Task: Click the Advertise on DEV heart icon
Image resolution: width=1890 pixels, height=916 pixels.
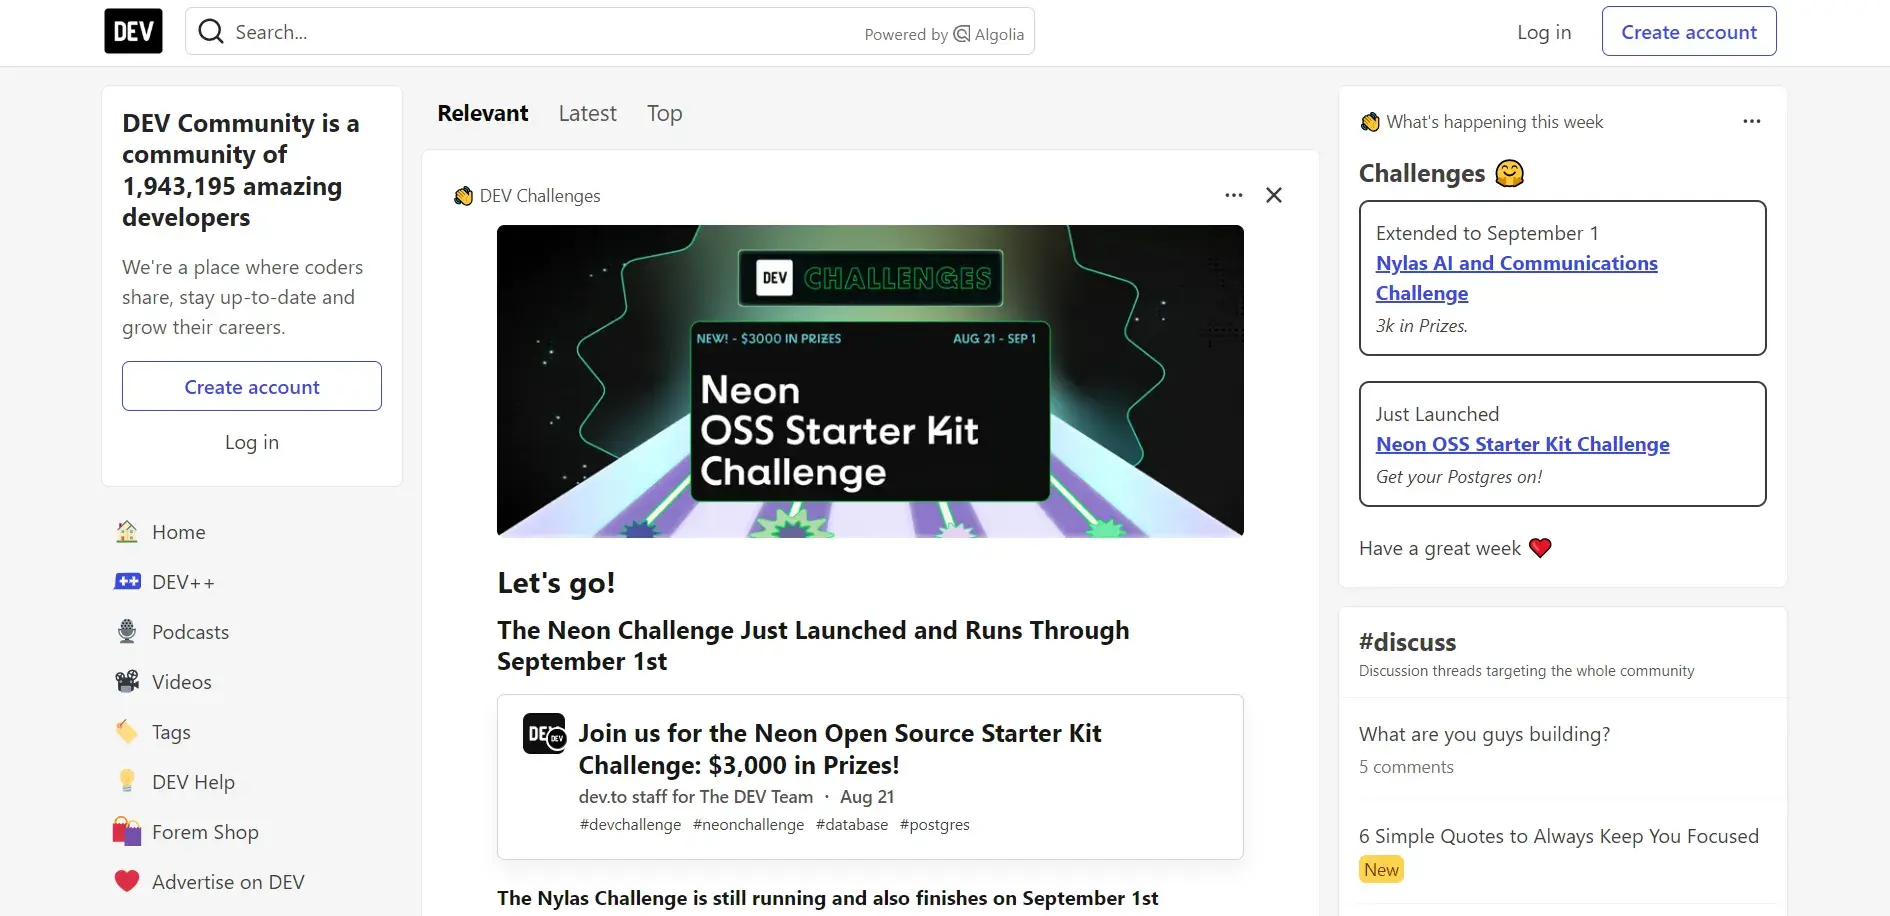Action: (127, 881)
